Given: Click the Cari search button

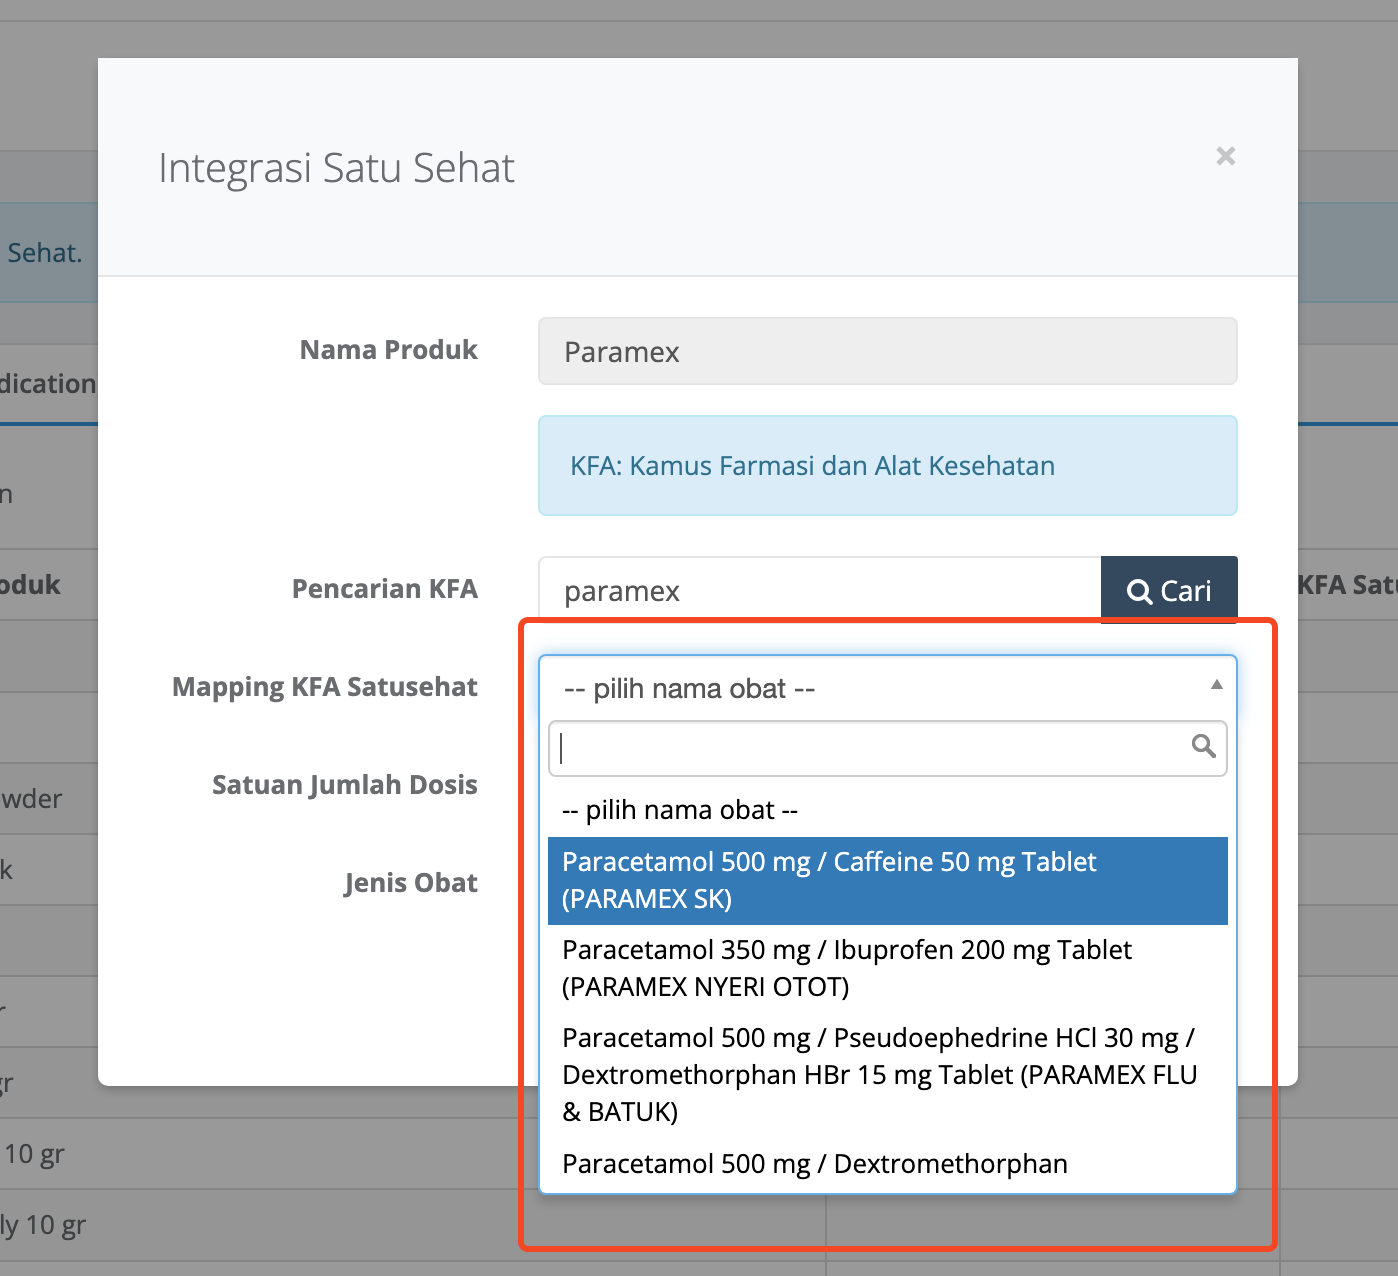Looking at the screenshot, I should coord(1169,590).
